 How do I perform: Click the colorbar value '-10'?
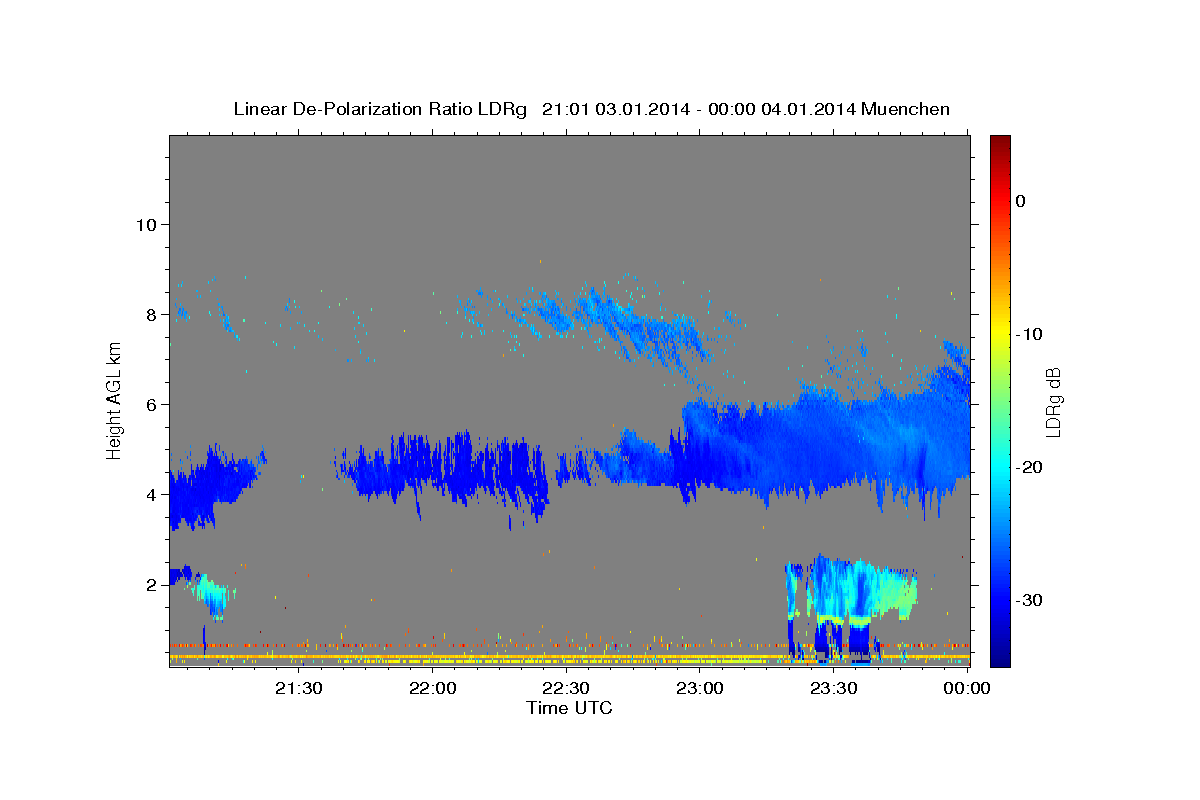click(x=1029, y=334)
